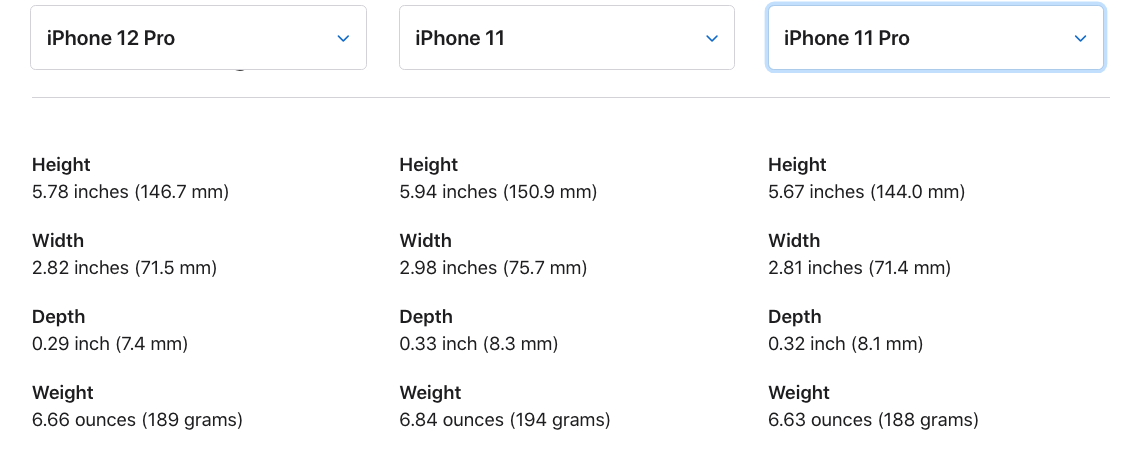The image size is (1134, 460).
Task: Click the 5.78 inches (146.7 mm) height value
Action: coord(131,192)
